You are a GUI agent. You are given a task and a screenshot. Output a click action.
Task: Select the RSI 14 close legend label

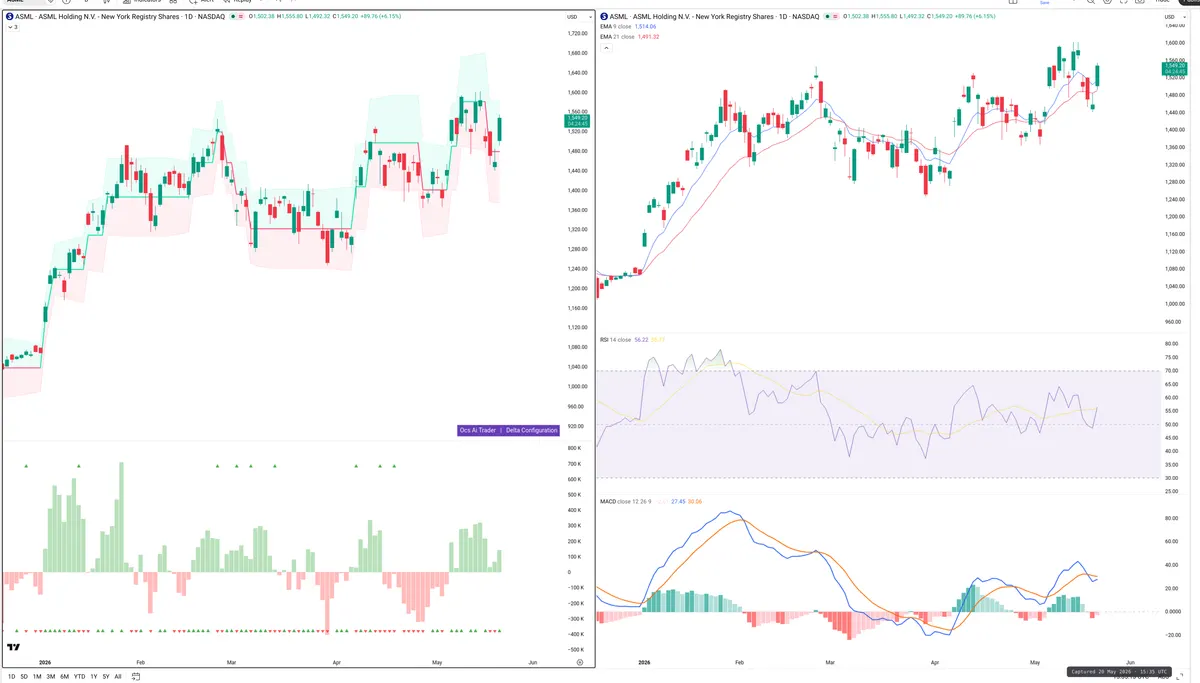pyautogui.click(x=616, y=340)
